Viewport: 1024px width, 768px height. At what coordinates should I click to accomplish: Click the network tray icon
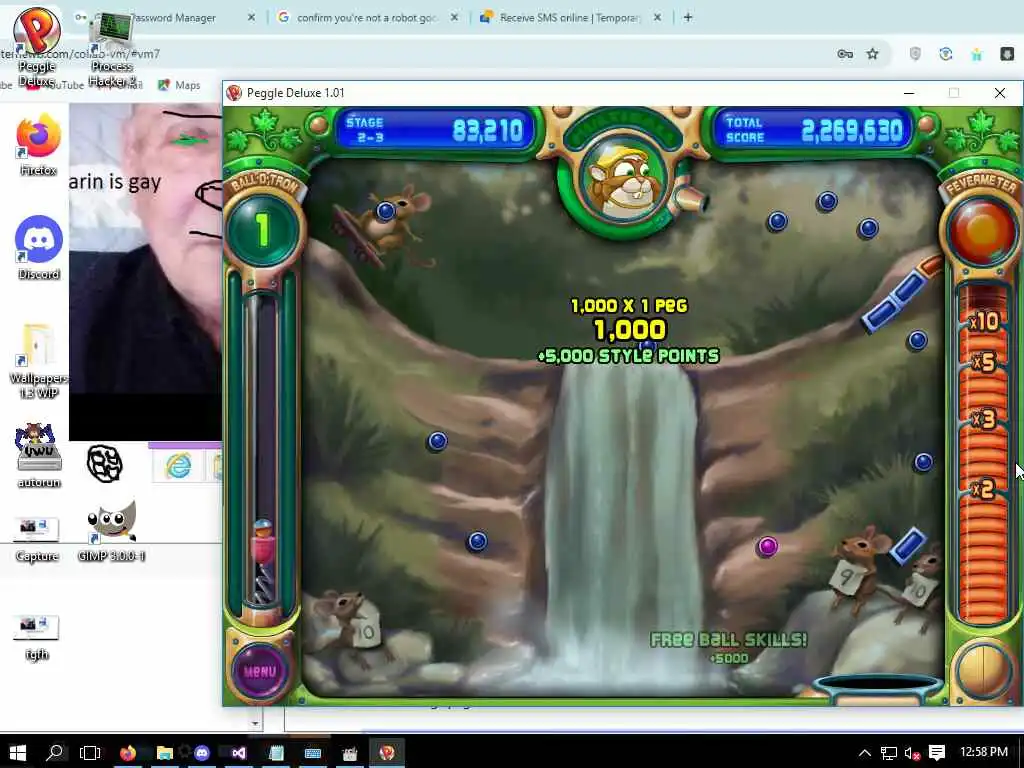[889, 753]
